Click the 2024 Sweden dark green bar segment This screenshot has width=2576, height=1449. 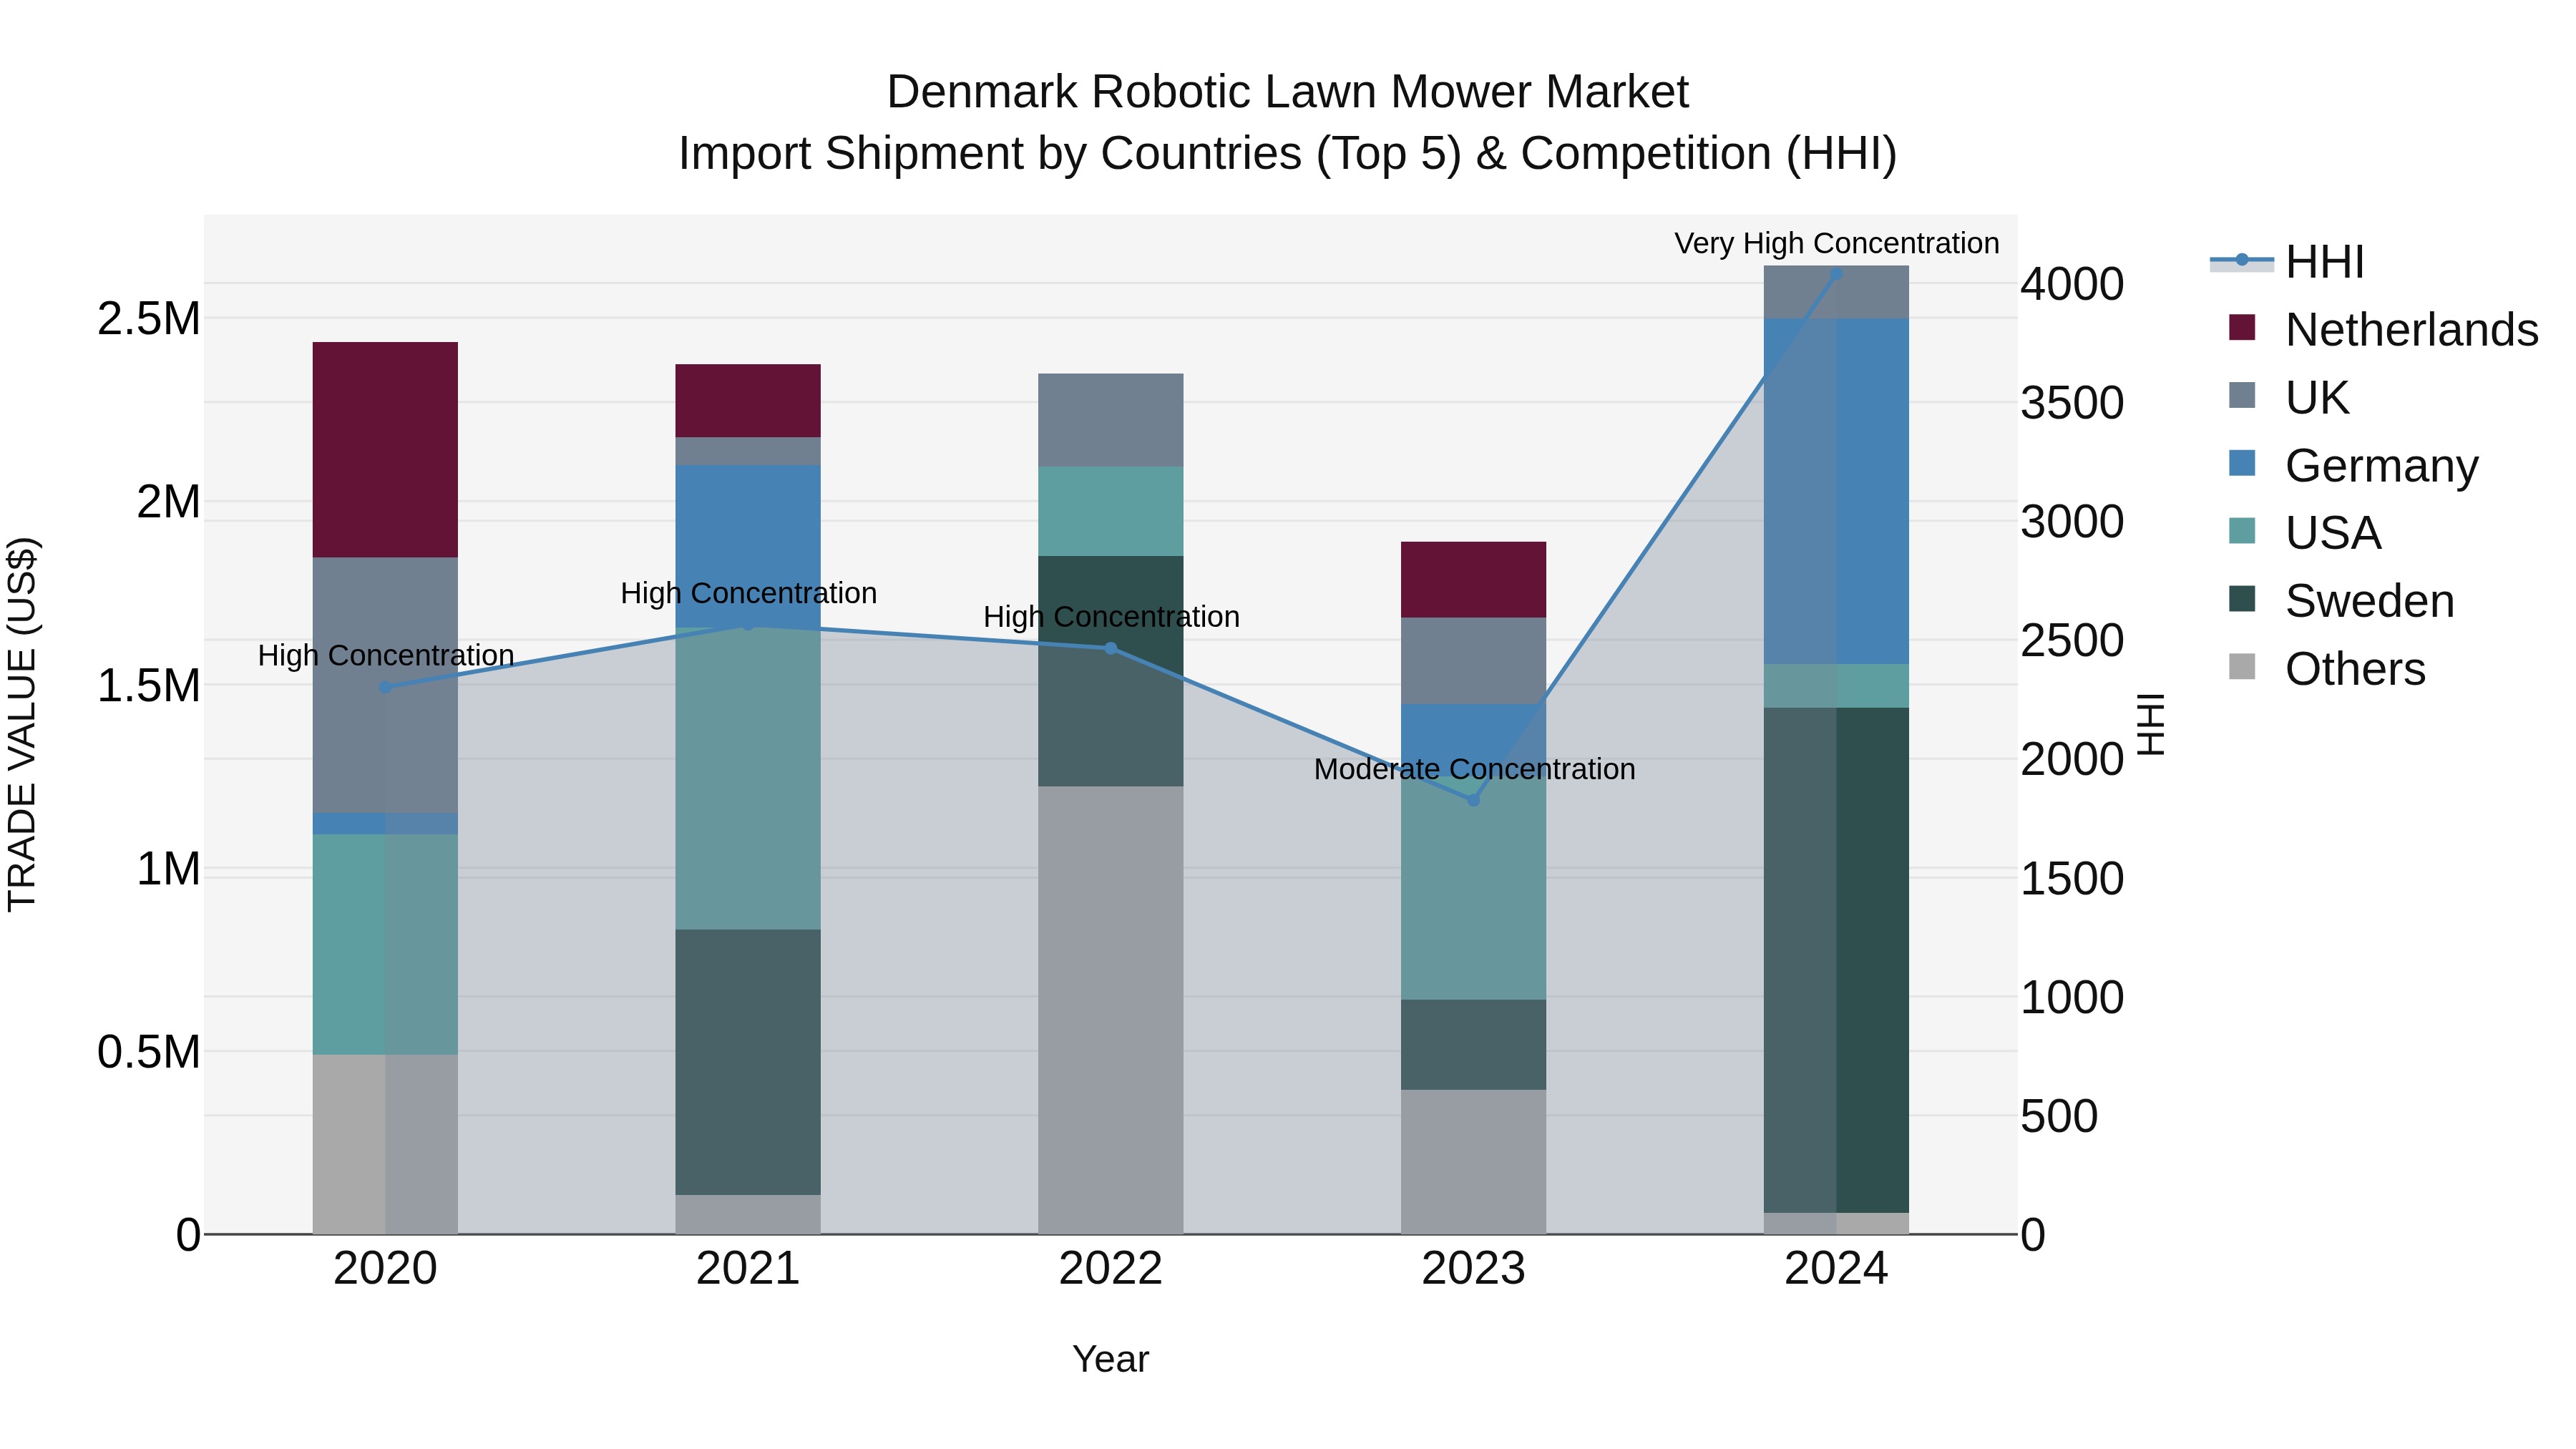(1836, 960)
